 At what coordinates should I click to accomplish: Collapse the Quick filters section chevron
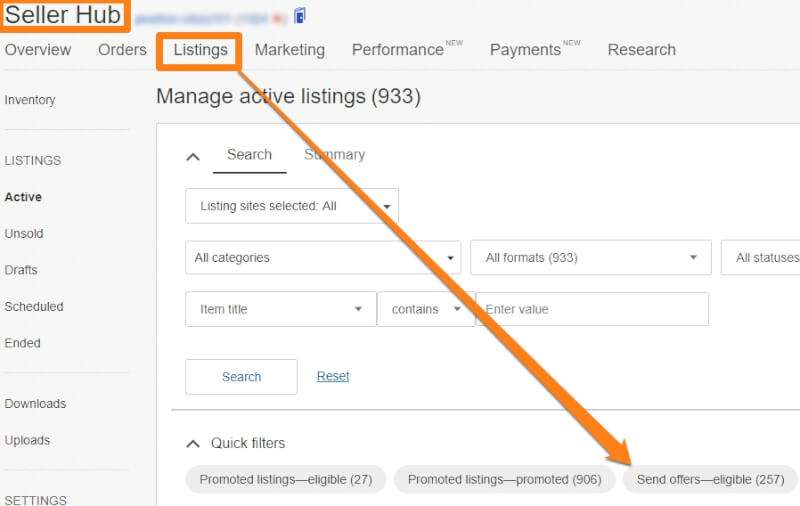click(193, 444)
